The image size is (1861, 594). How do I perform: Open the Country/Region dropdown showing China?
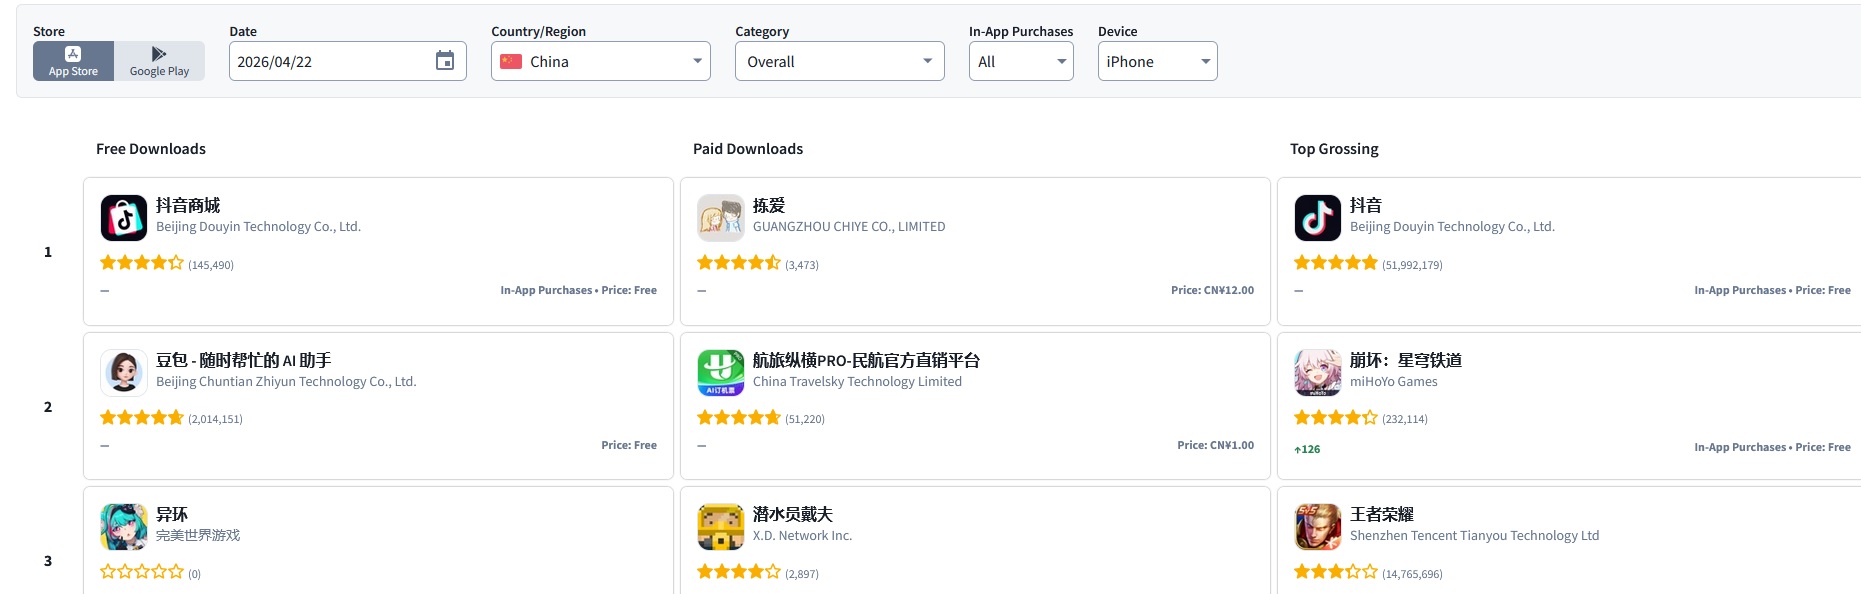tap(600, 61)
